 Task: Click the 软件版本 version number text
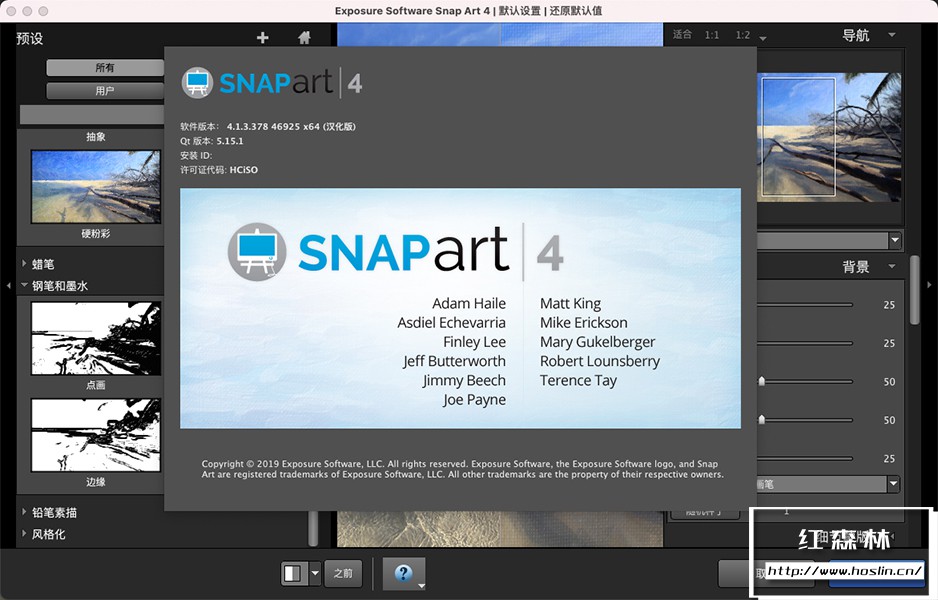291,127
